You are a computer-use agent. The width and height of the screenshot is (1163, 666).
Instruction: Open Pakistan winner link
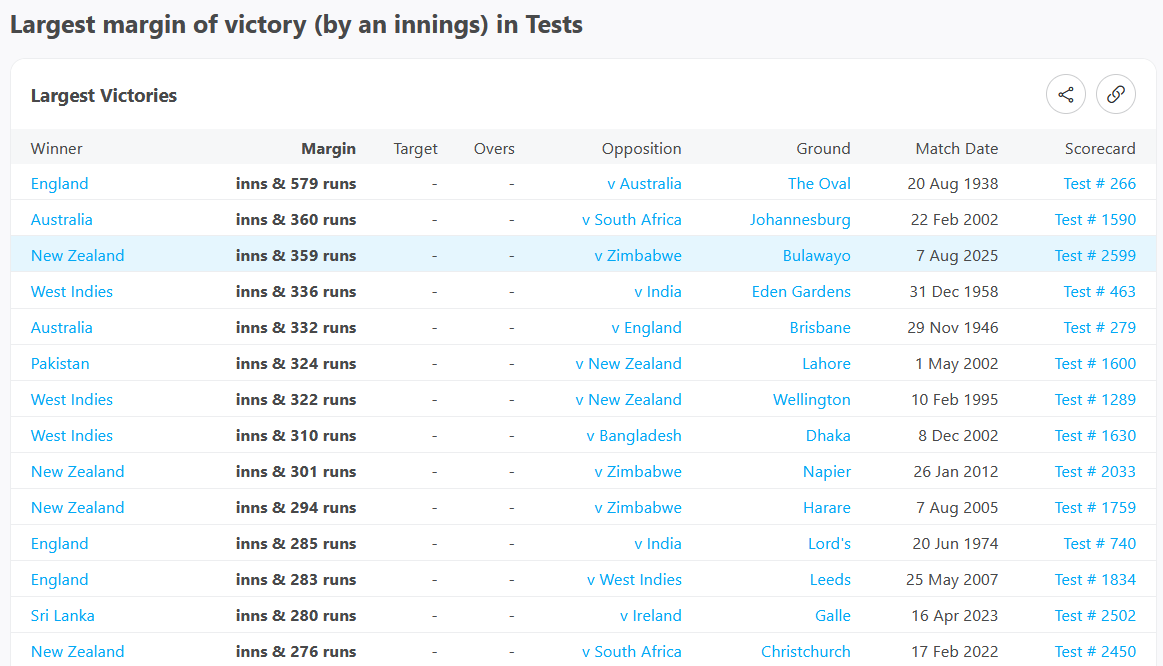point(60,364)
